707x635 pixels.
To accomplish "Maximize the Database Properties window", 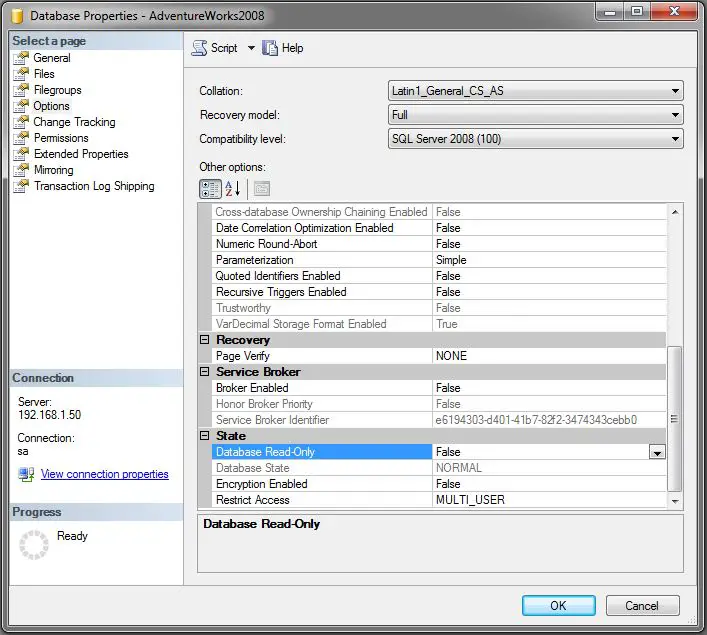I will [x=637, y=11].
